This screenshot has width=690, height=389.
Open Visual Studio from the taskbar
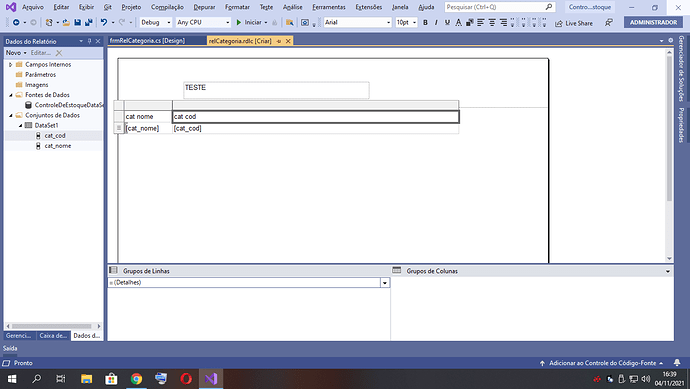211,378
